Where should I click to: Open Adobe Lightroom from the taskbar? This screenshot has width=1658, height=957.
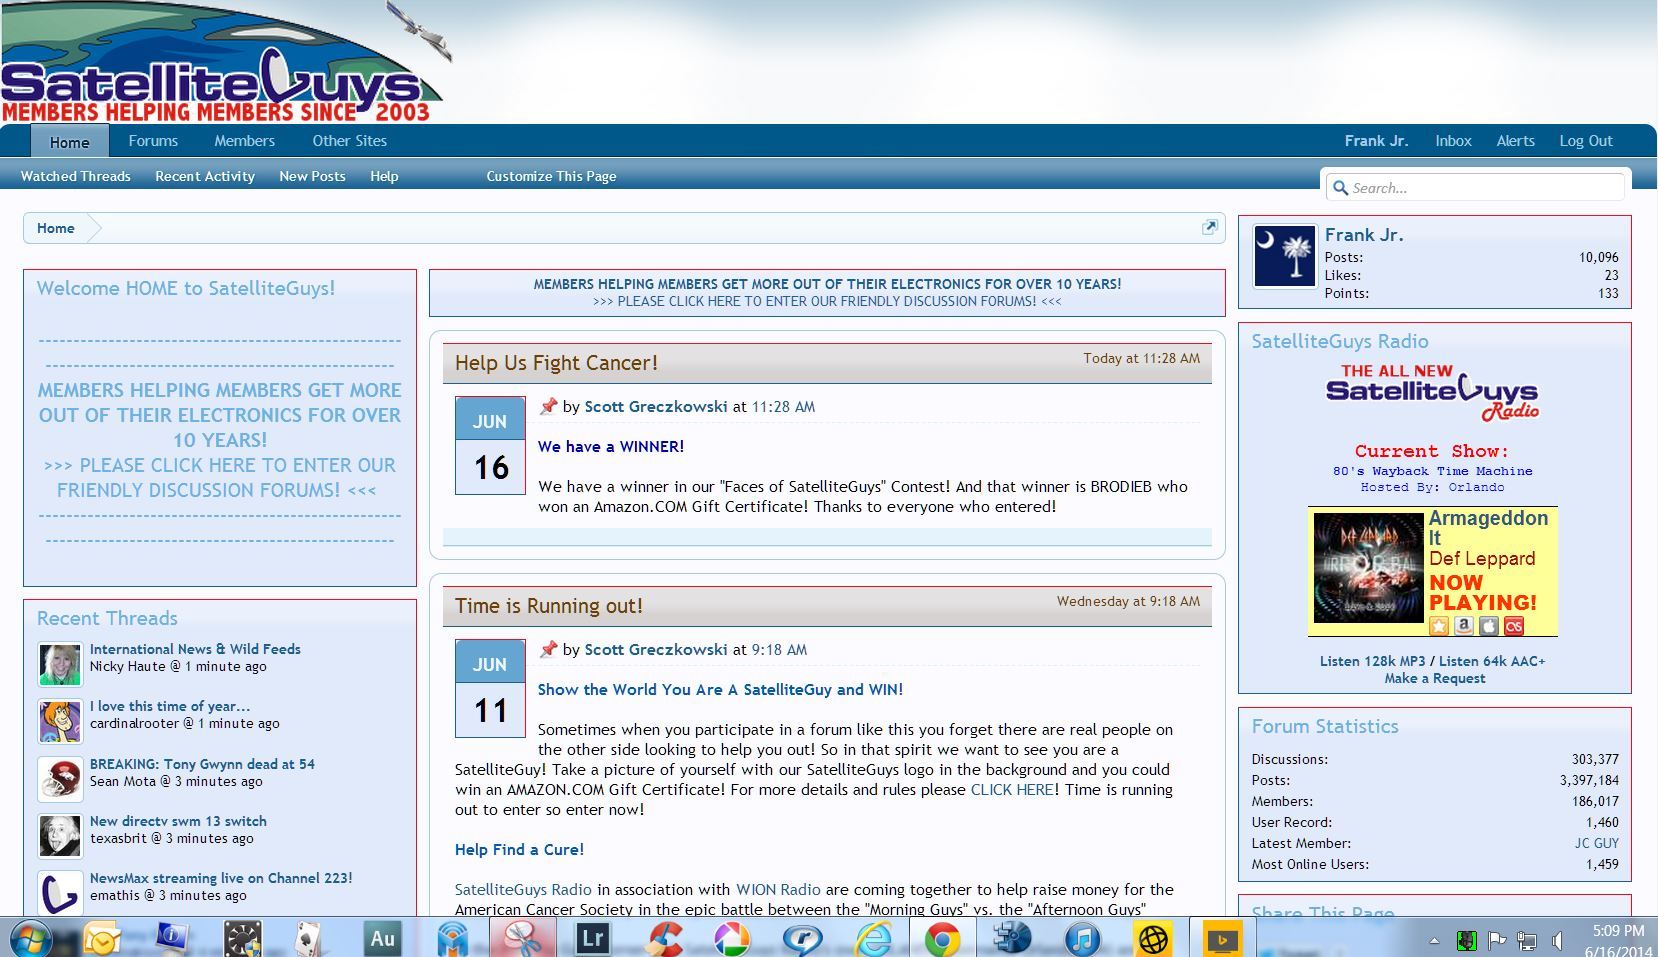tap(592, 939)
